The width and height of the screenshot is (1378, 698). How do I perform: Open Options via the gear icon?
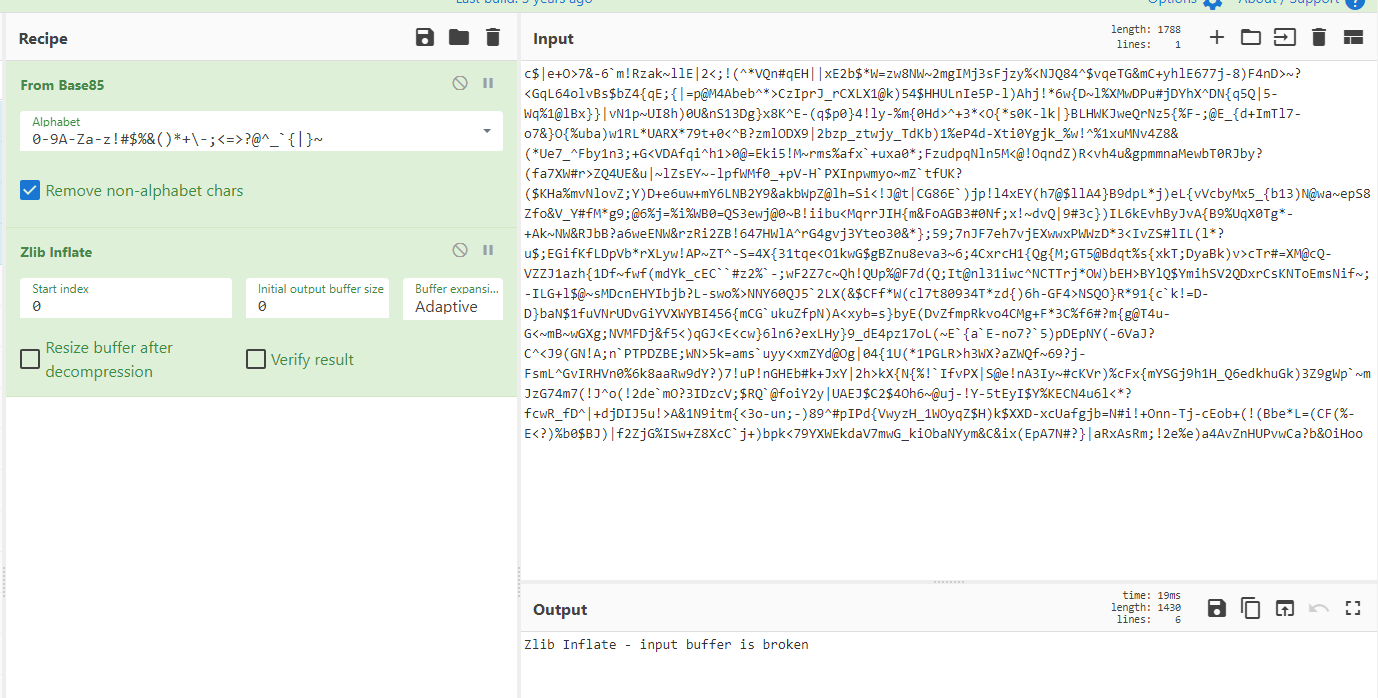click(1213, 3)
